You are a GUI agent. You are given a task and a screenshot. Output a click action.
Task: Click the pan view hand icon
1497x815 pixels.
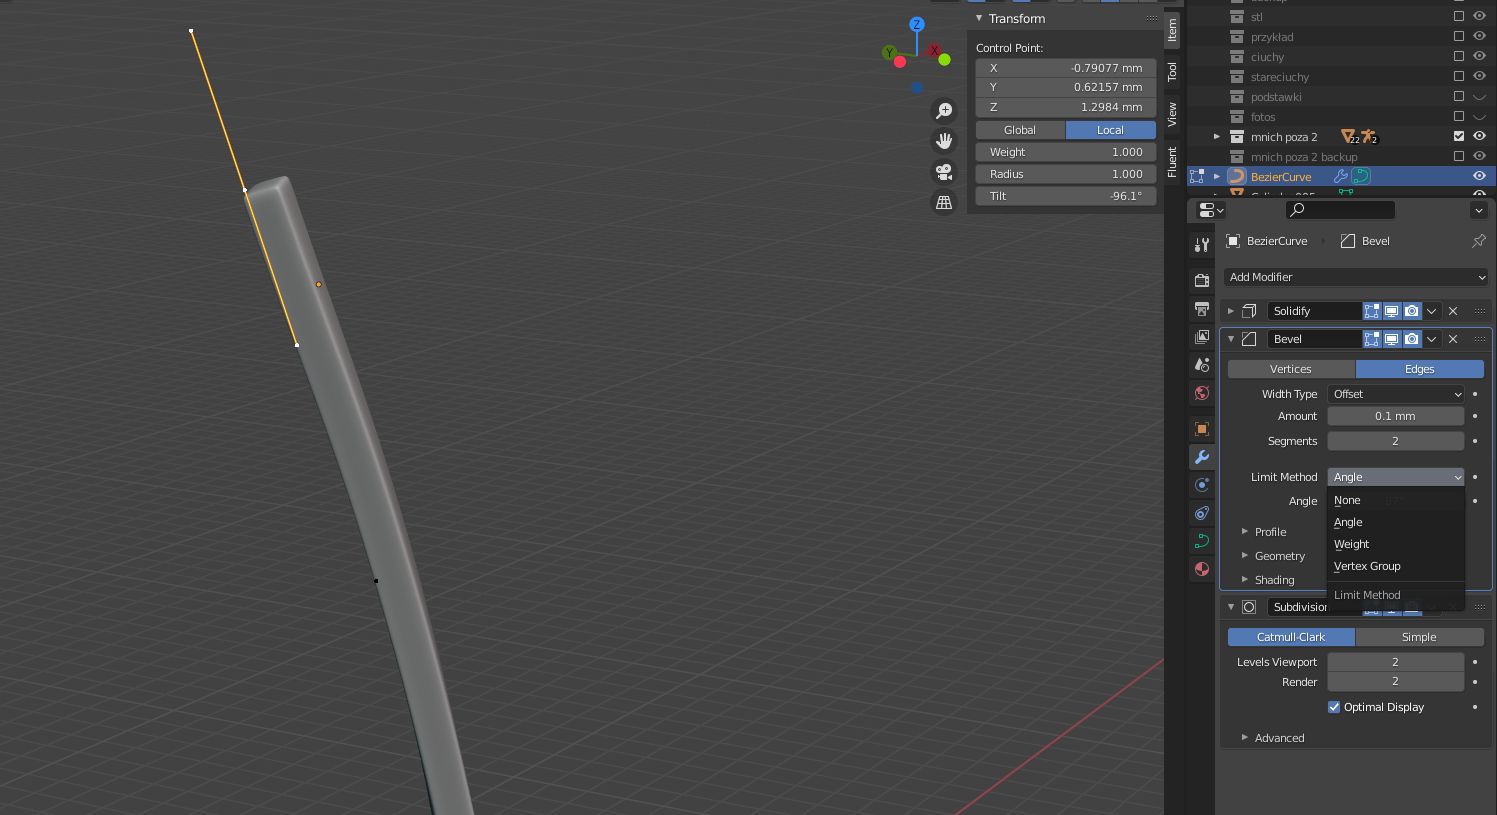(x=943, y=141)
